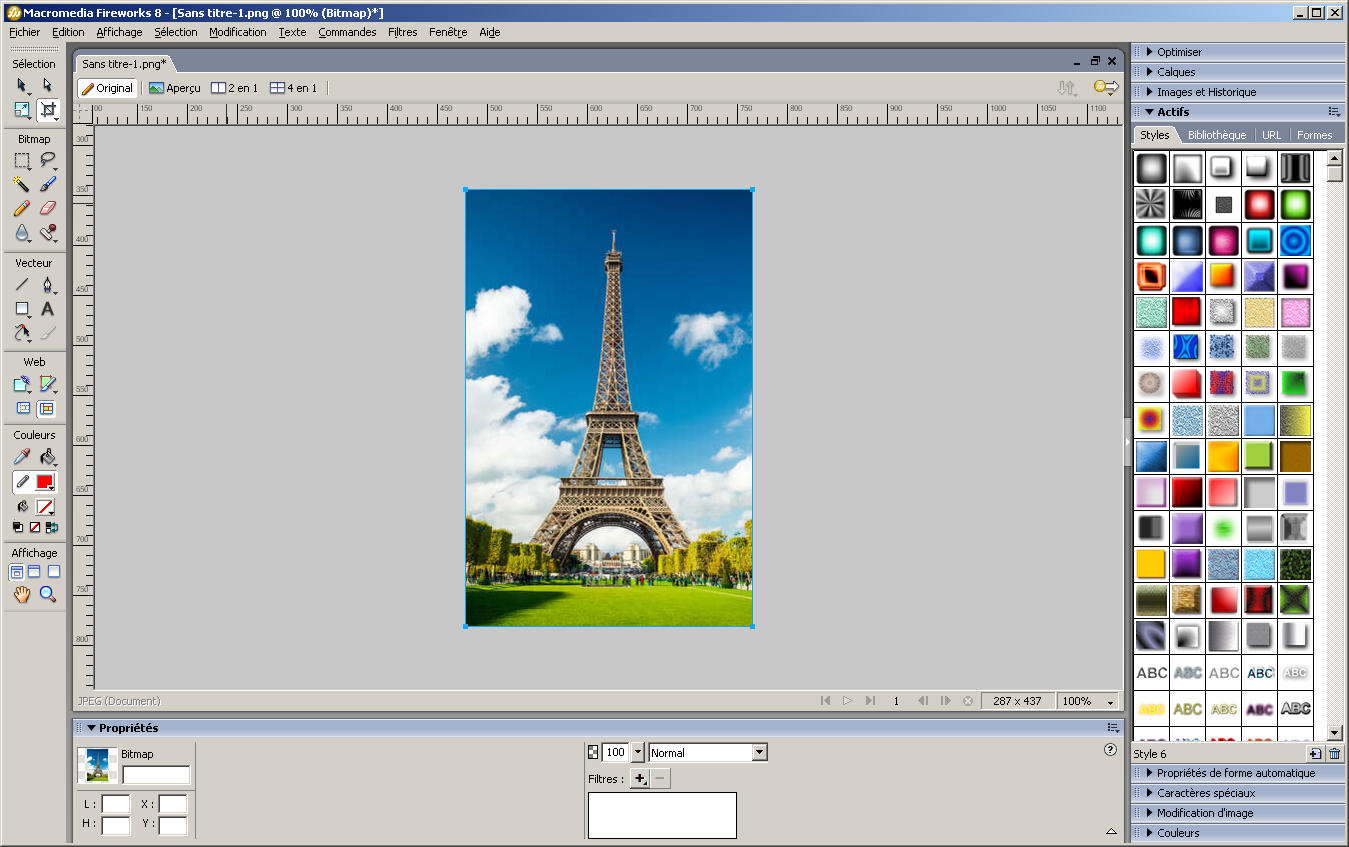The image size is (1349, 847).
Task: Select the Crop tool
Action: pyautogui.click(x=47, y=110)
